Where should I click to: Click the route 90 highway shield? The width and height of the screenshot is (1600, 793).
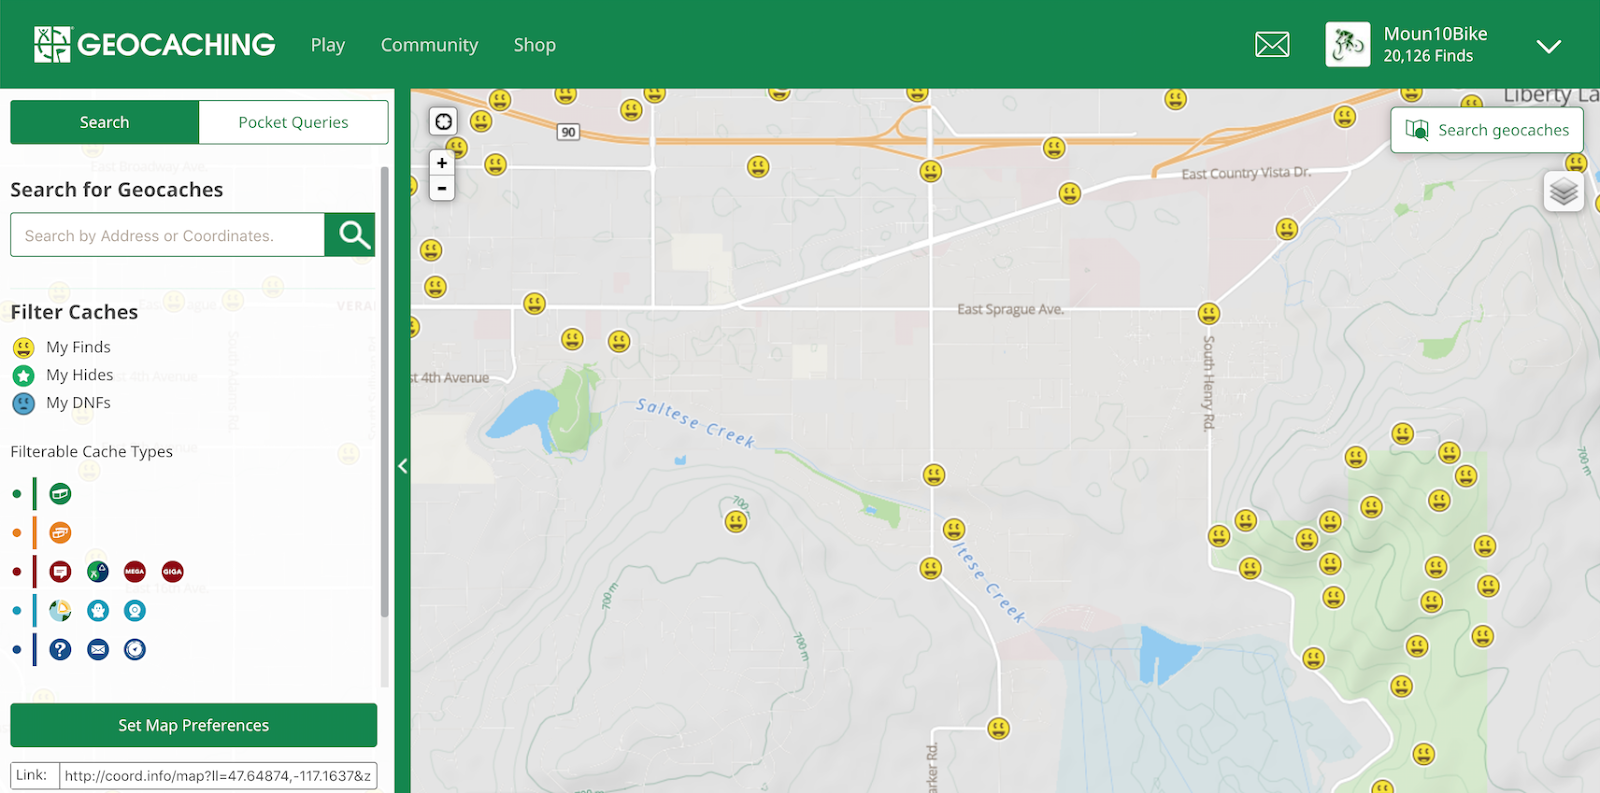point(568,132)
